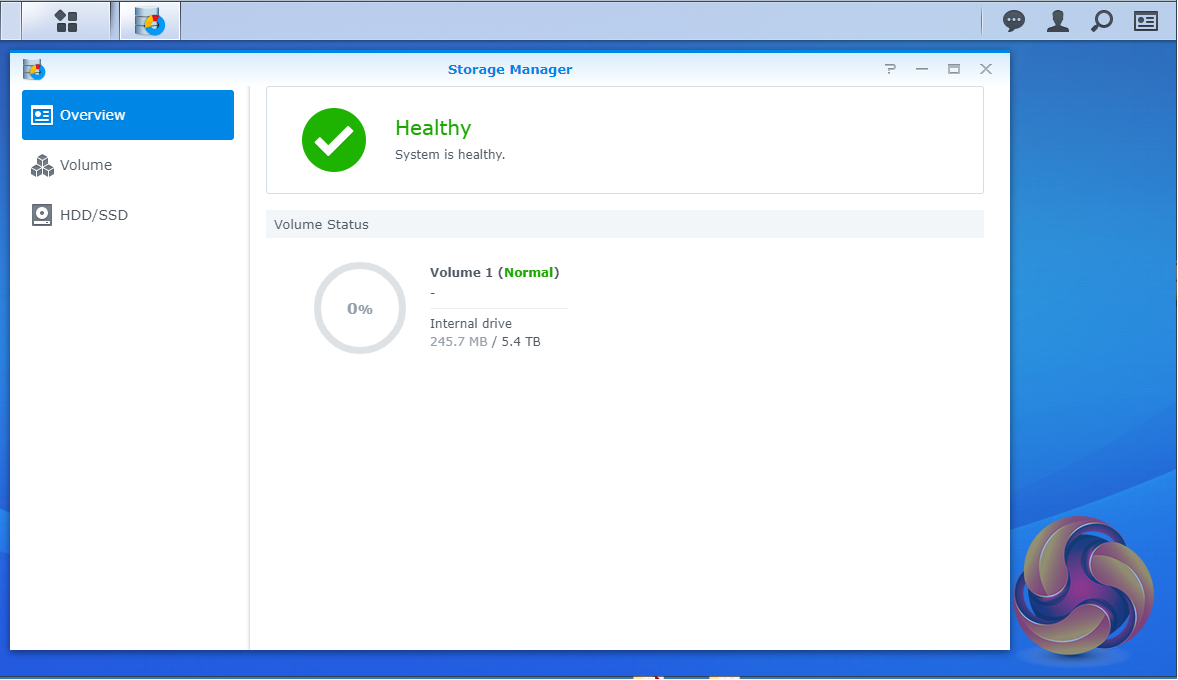This screenshot has width=1178, height=680.
Task: Click the Volume 1 (Normal) label
Action: coord(494,273)
